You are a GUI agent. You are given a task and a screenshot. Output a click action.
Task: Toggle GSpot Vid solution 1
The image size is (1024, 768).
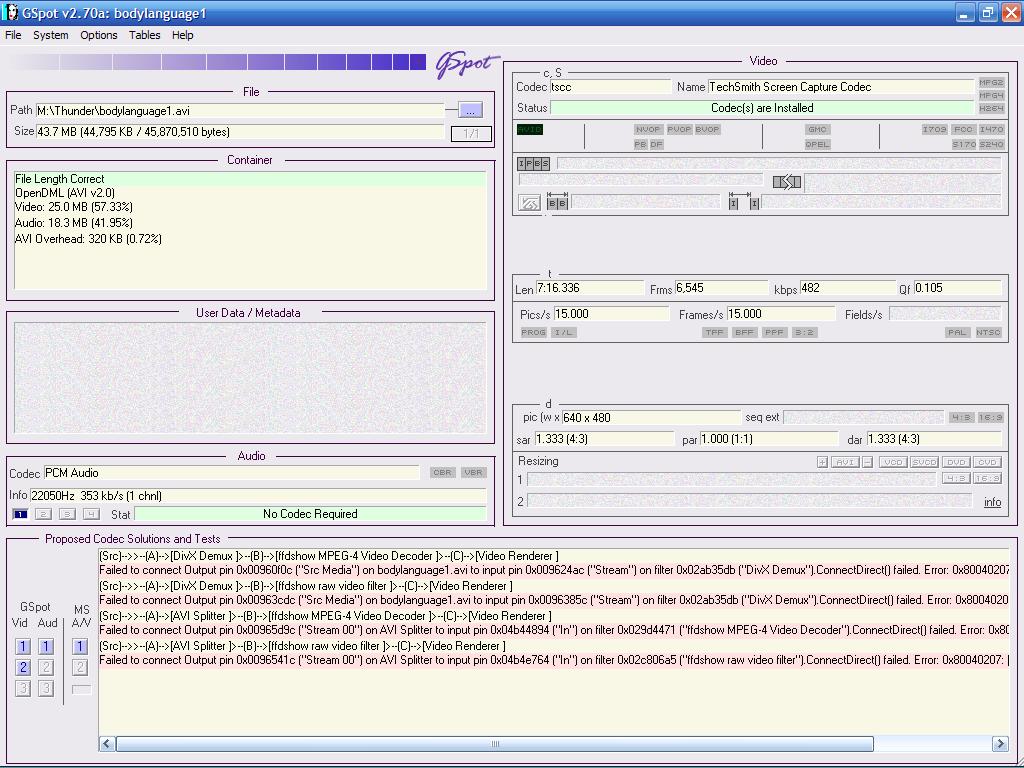23,647
